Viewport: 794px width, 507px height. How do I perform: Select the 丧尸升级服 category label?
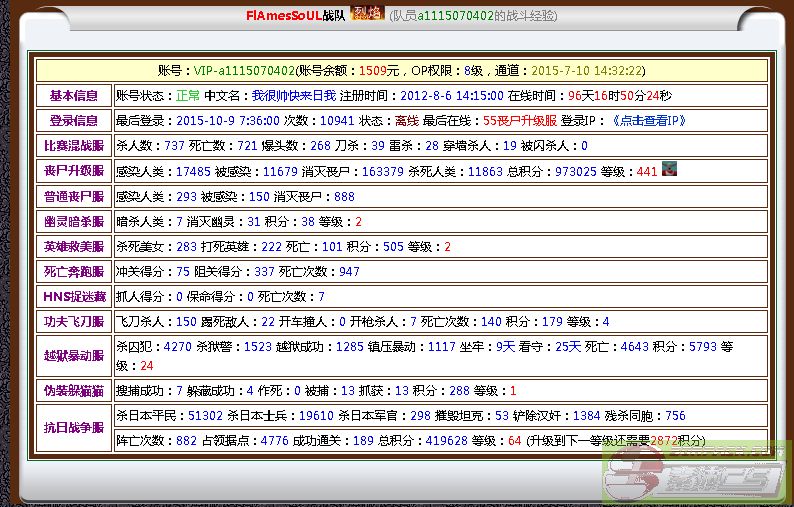pos(74,171)
